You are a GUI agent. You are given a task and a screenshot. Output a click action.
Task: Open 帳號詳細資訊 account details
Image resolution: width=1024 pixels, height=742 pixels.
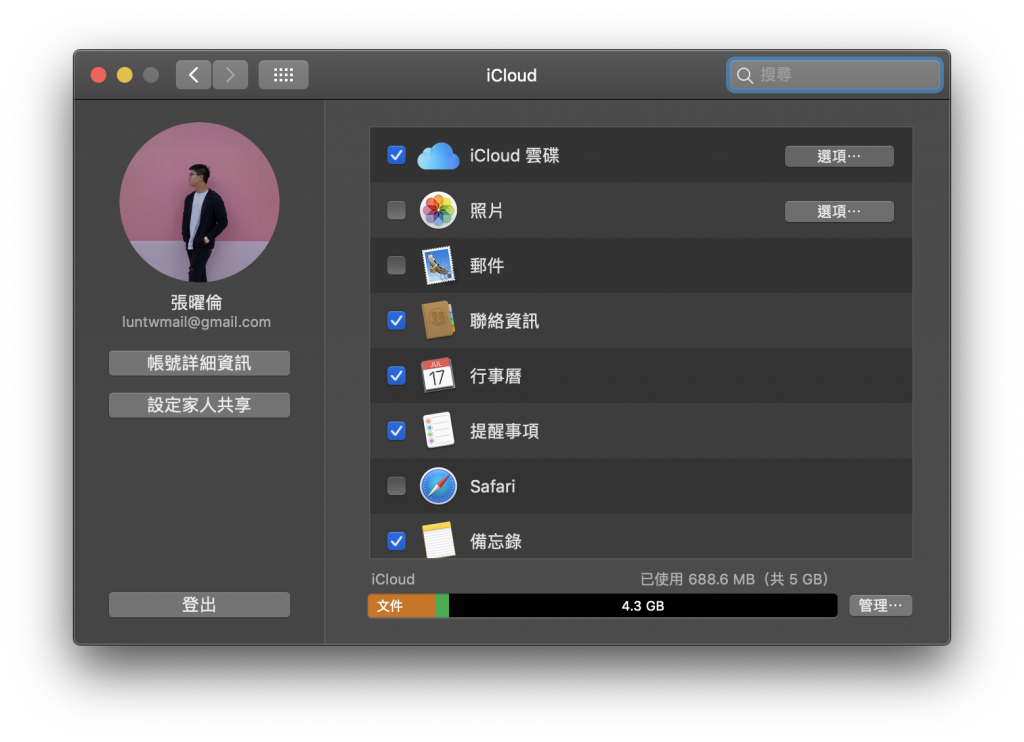(x=199, y=363)
